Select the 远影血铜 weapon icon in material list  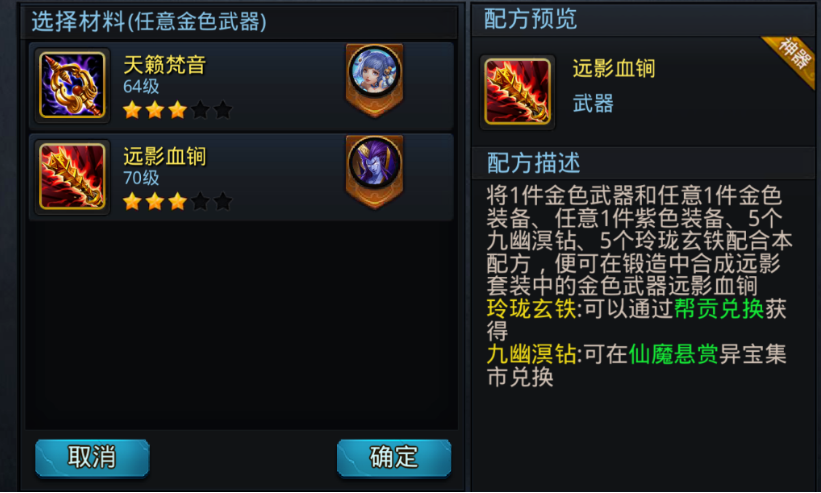click(72, 176)
